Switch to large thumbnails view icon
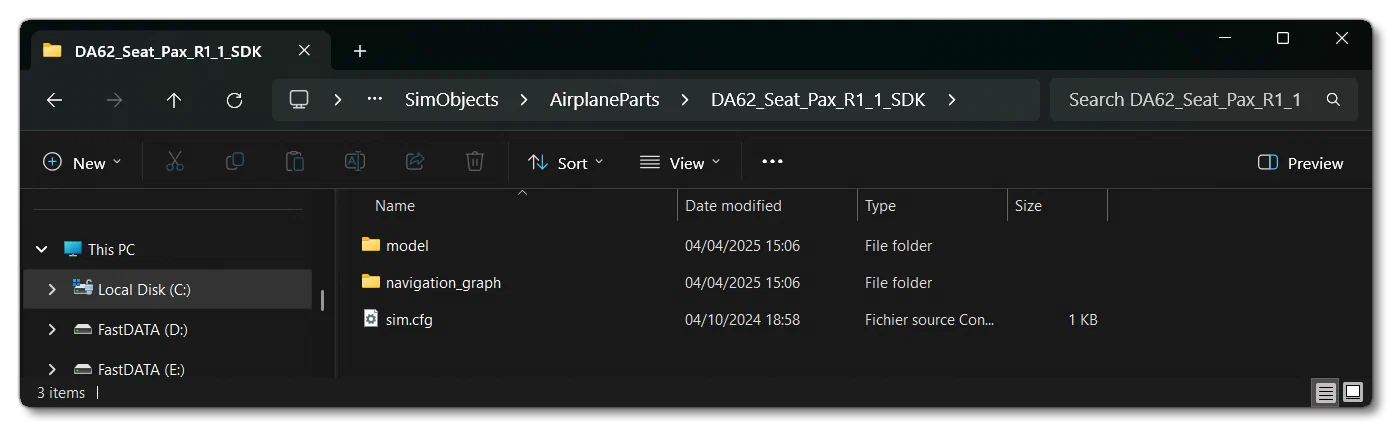 1352,392
